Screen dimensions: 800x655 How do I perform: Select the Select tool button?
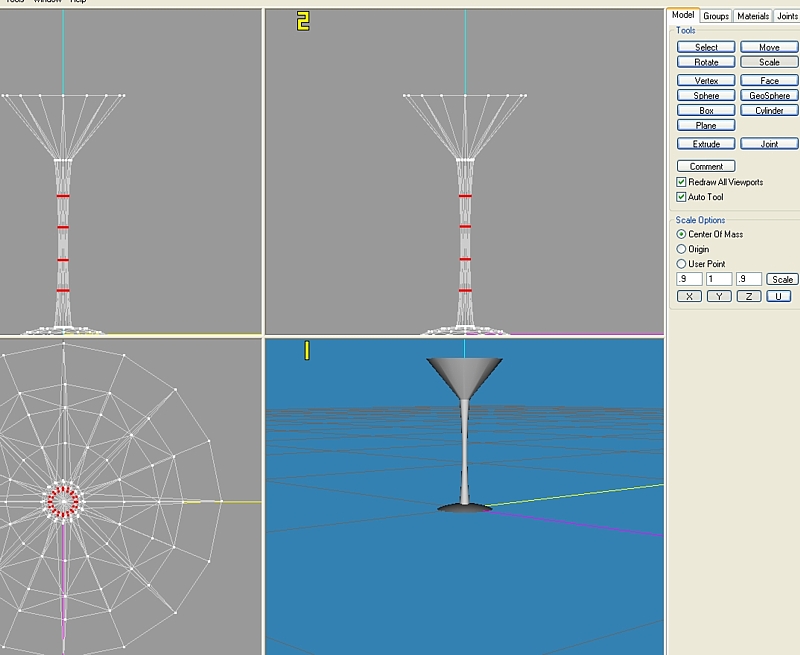(706, 47)
